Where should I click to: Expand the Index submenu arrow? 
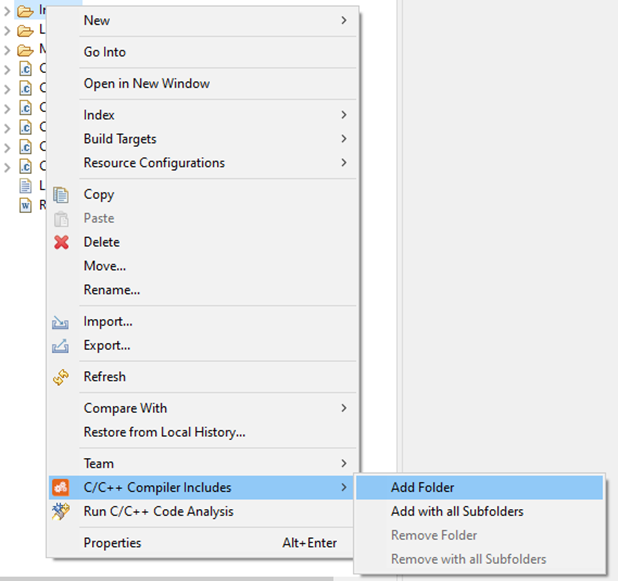[x=344, y=115]
